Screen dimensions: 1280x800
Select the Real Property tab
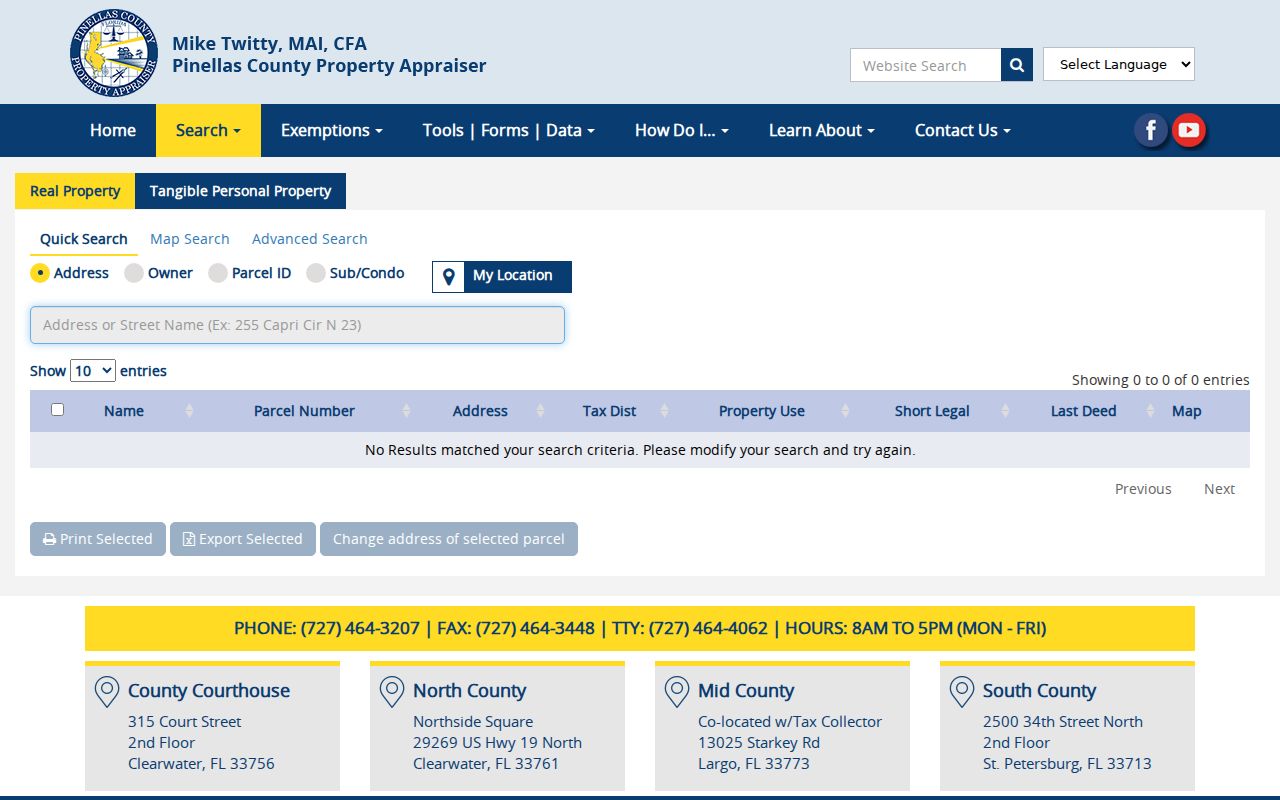click(x=75, y=191)
